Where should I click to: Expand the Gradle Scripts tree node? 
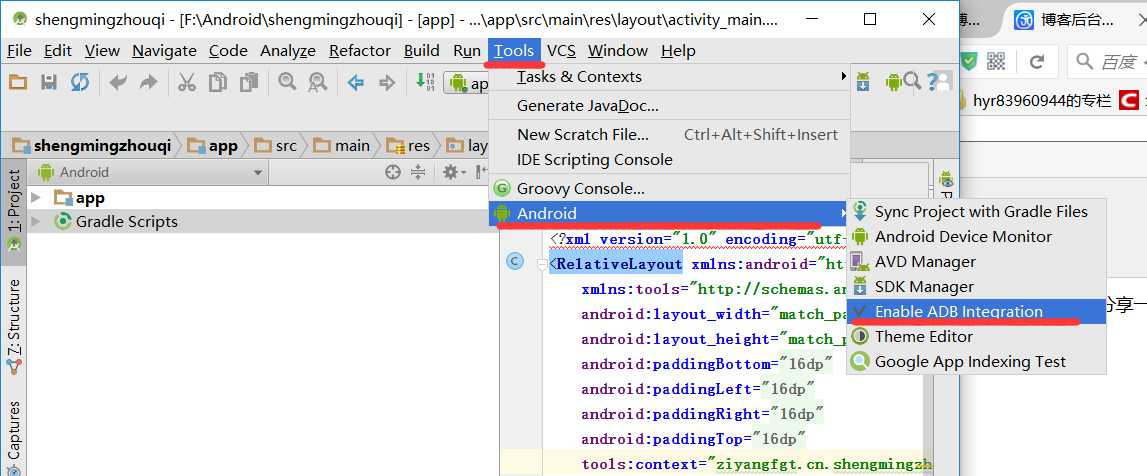click(x=35, y=222)
